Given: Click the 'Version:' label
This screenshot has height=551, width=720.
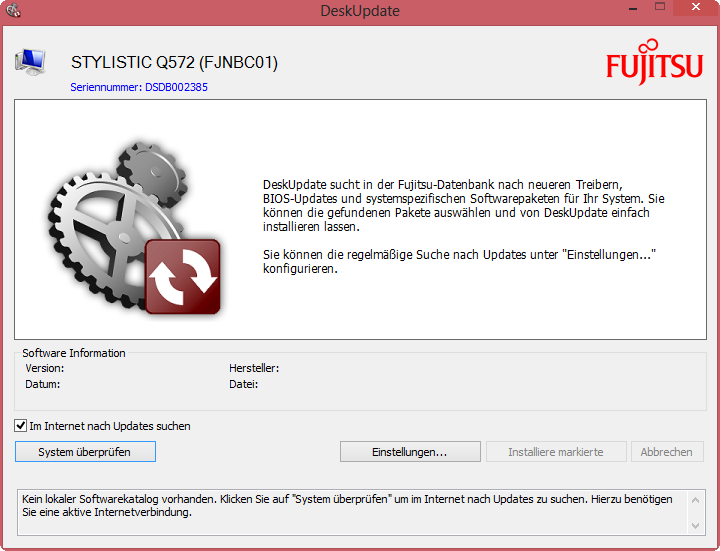Looking at the screenshot, I should [x=45, y=368].
